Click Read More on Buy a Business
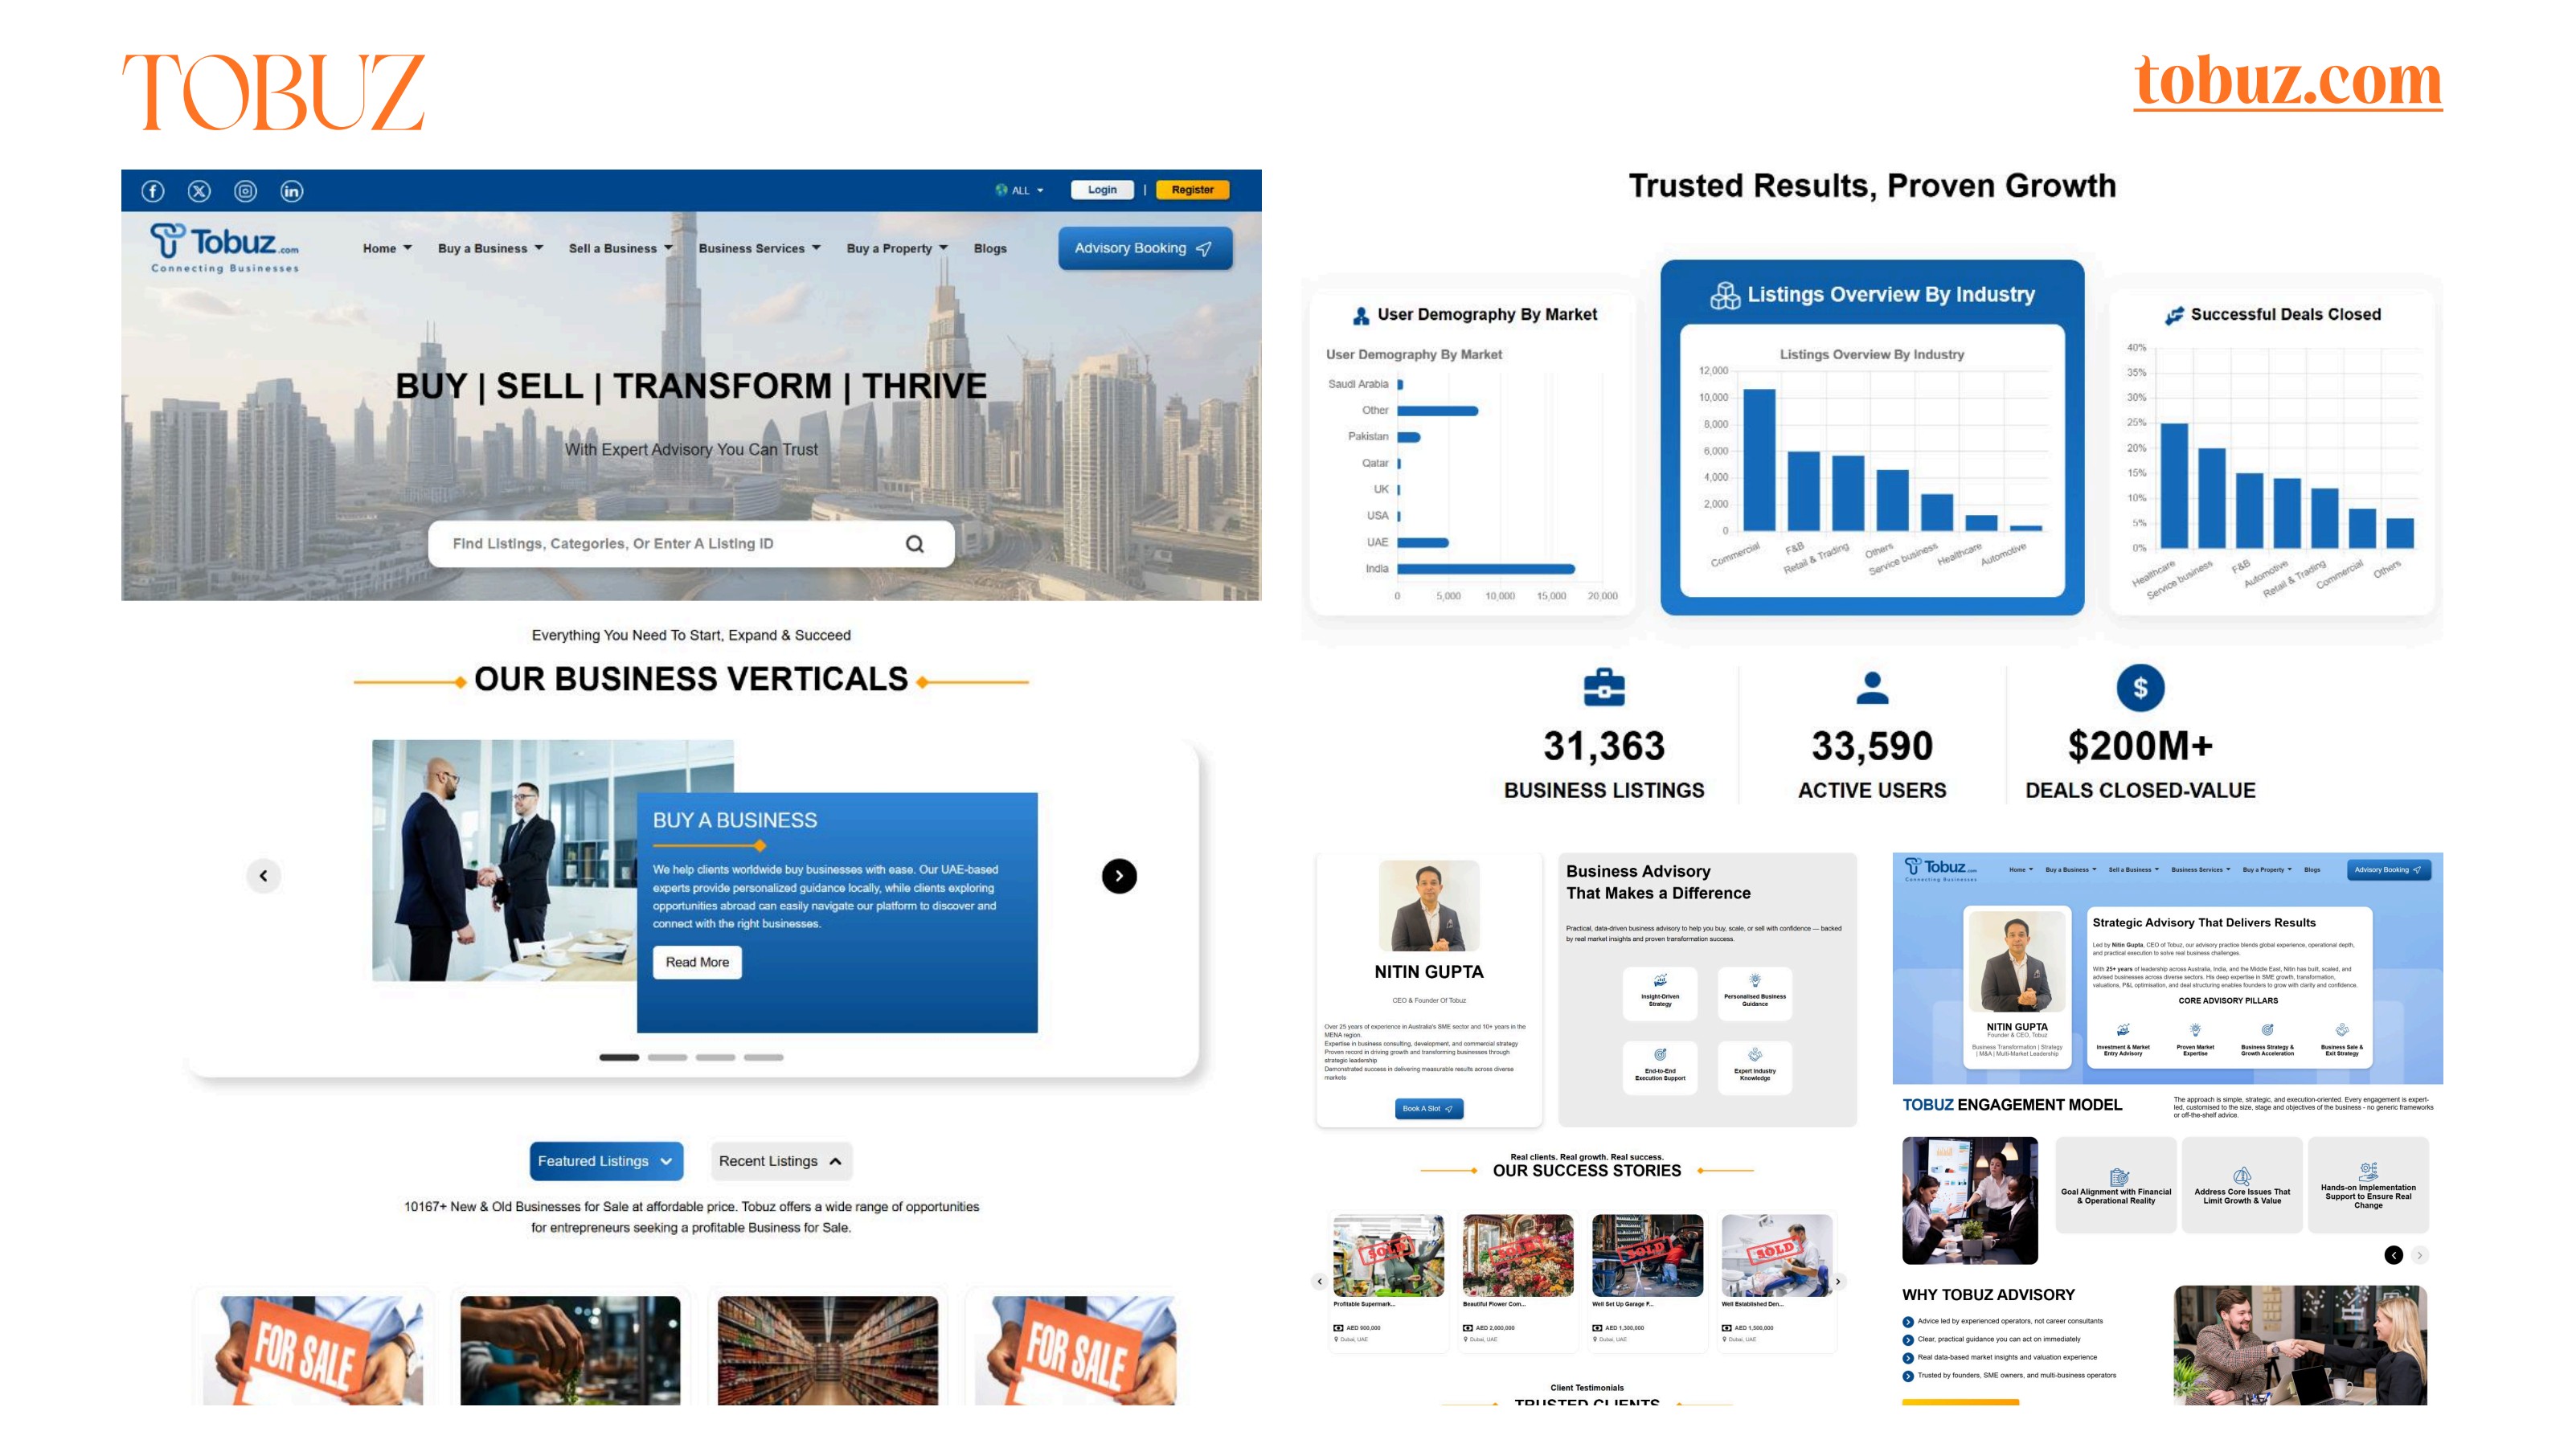This screenshot has width=2572, height=1456. click(697, 962)
